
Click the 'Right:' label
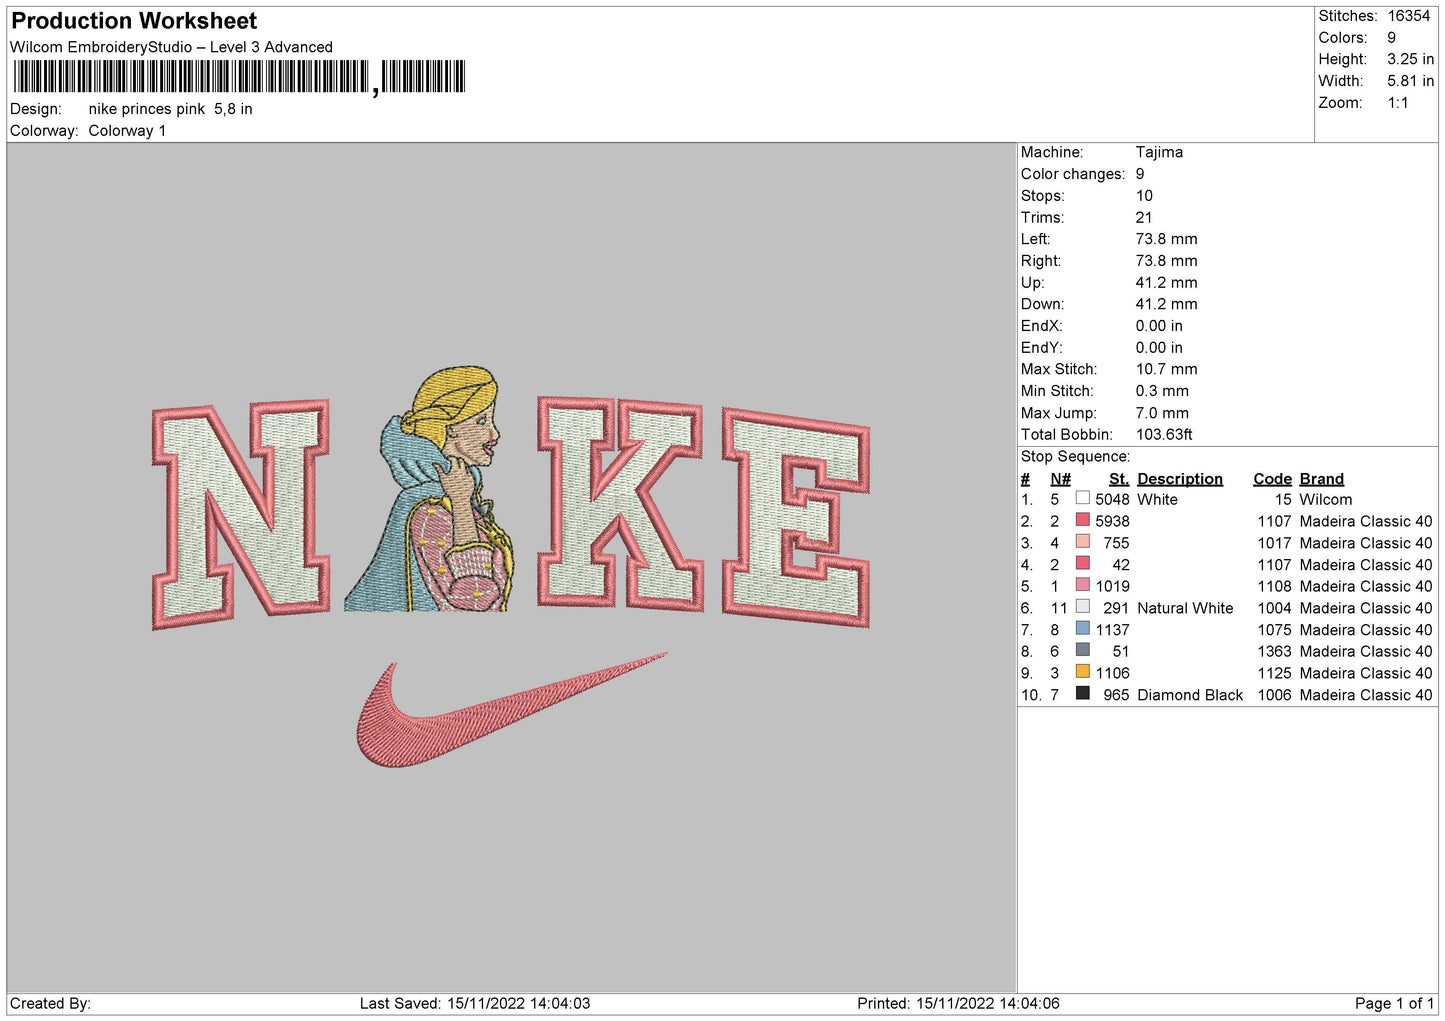point(1041,261)
